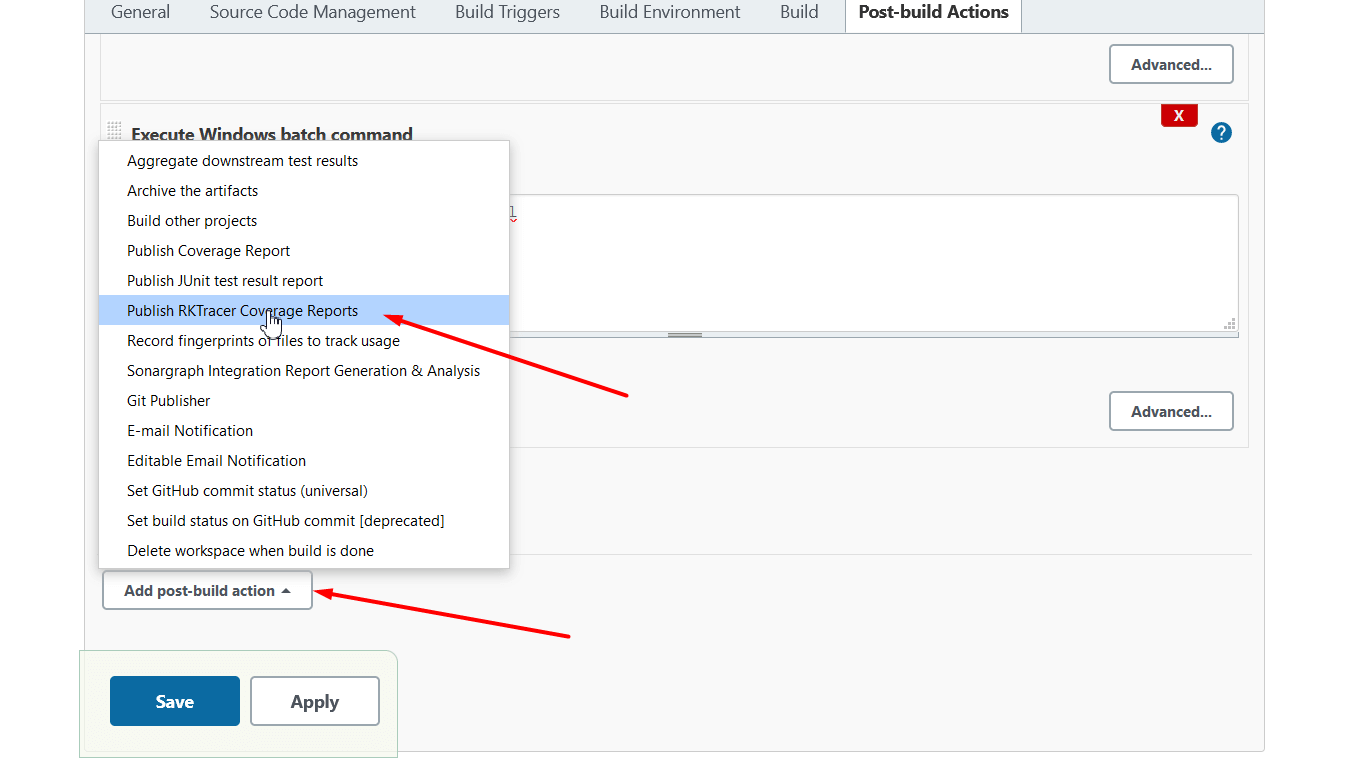Screen dimensions: 1348x766
Task: Click the textarea resize grip corner
Action: coord(1229,323)
